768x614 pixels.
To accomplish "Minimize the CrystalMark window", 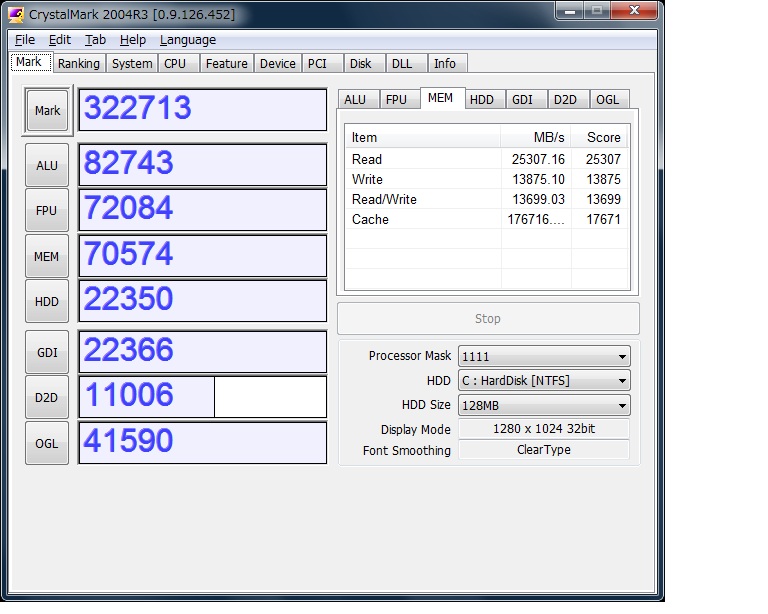I will (570, 11).
